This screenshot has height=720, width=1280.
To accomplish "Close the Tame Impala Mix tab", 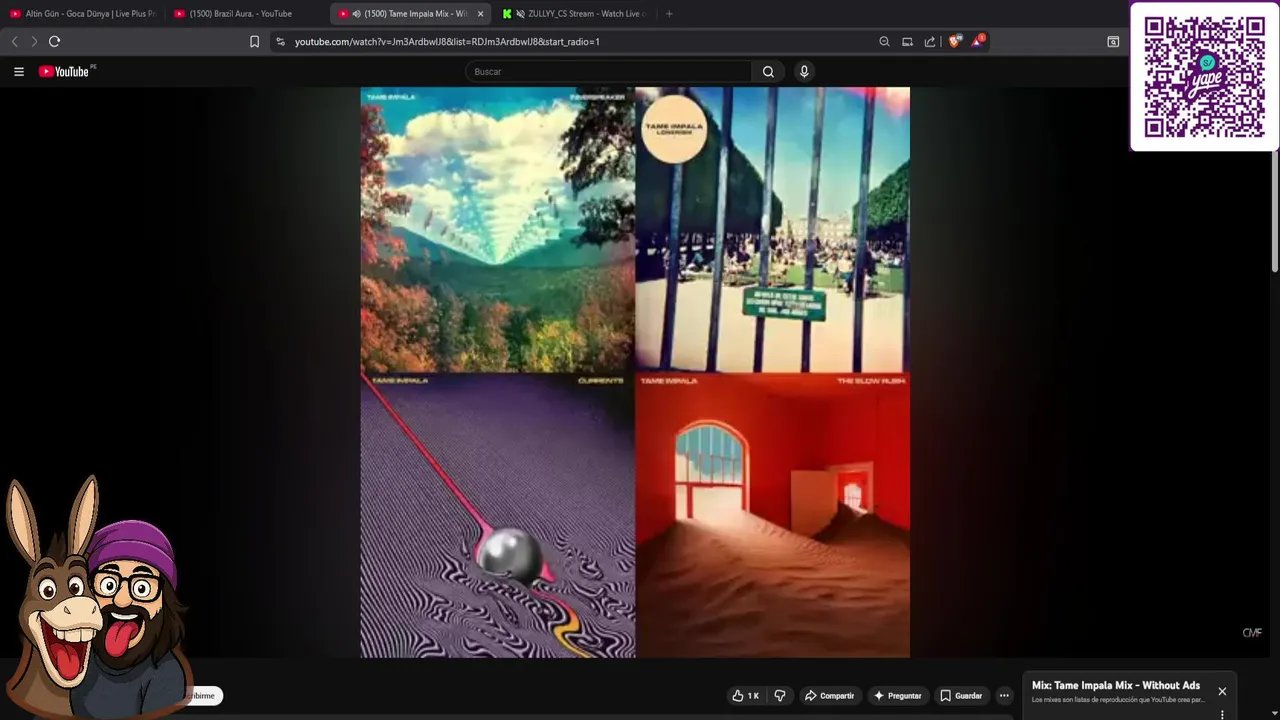I will coord(480,14).
